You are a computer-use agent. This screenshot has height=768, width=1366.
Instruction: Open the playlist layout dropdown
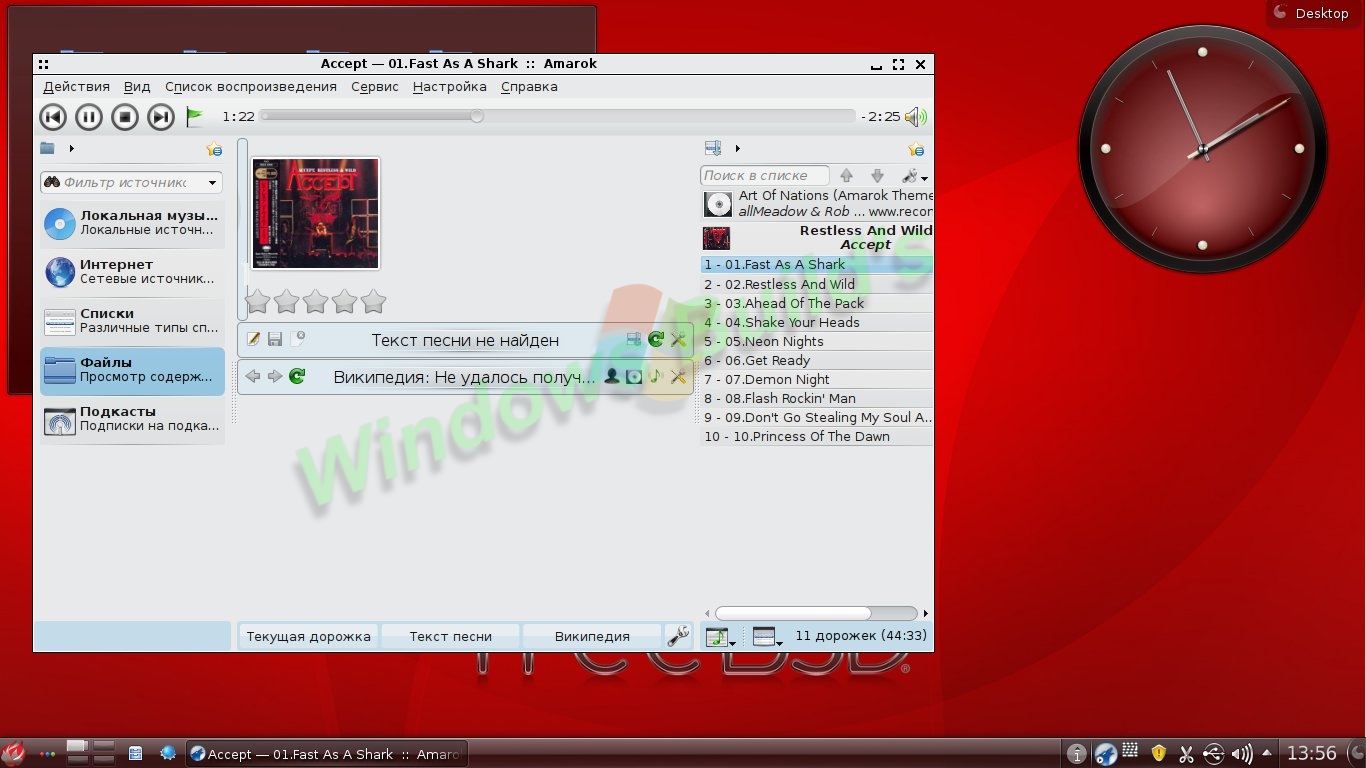(767, 636)
